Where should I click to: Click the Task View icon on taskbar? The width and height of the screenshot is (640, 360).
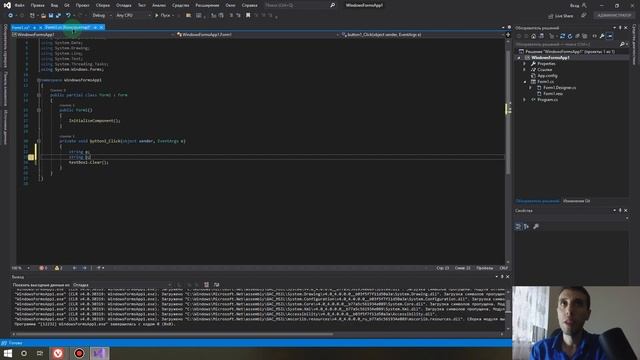coord(40,353)
